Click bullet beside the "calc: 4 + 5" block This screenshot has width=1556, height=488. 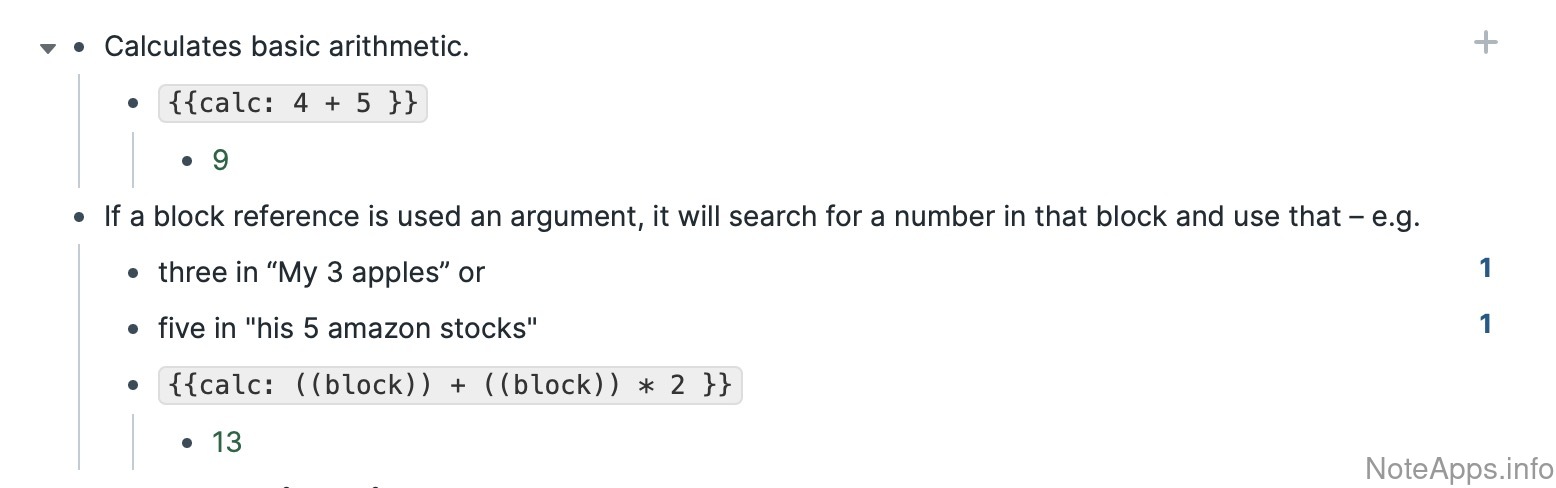(134, 104)
